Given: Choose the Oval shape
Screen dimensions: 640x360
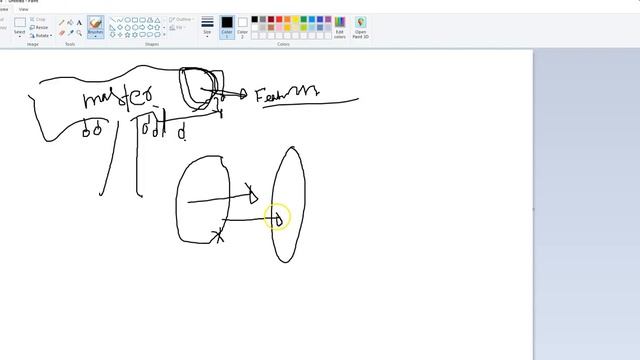Looking at the screenshot, I should pyautogui.click(x=127, y=20).
